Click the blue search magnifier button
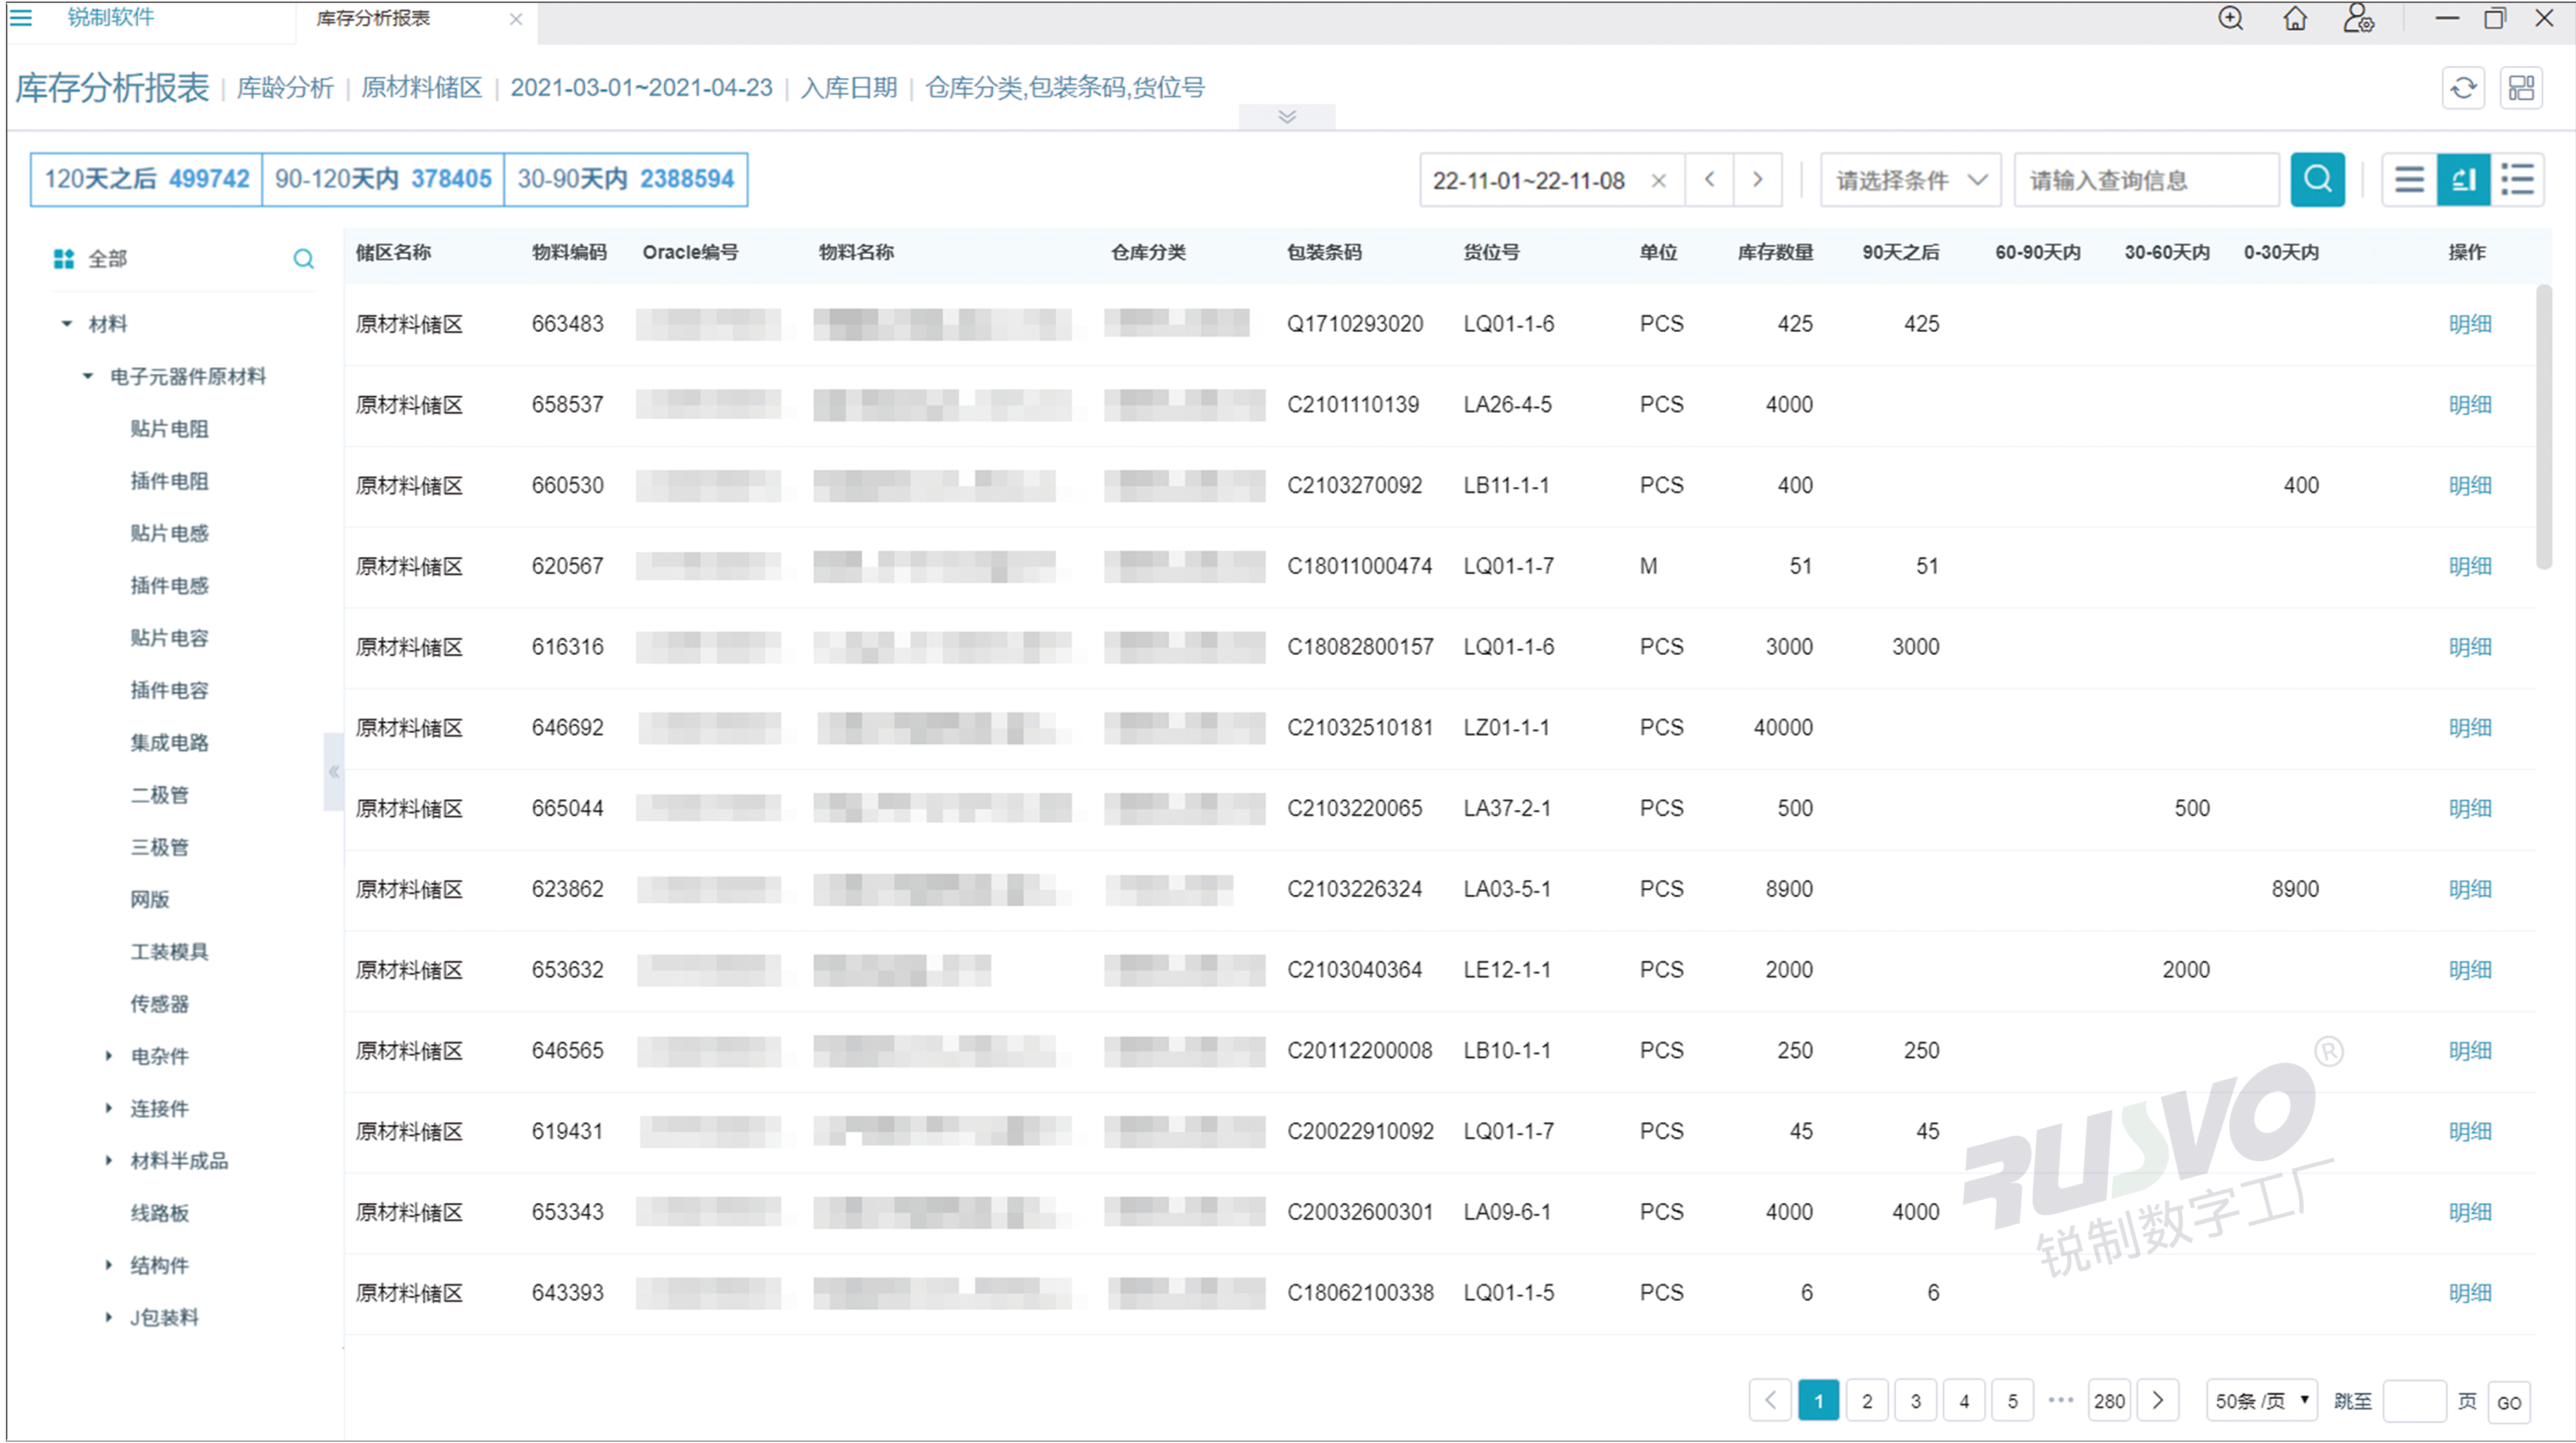 click(2316, 180)
